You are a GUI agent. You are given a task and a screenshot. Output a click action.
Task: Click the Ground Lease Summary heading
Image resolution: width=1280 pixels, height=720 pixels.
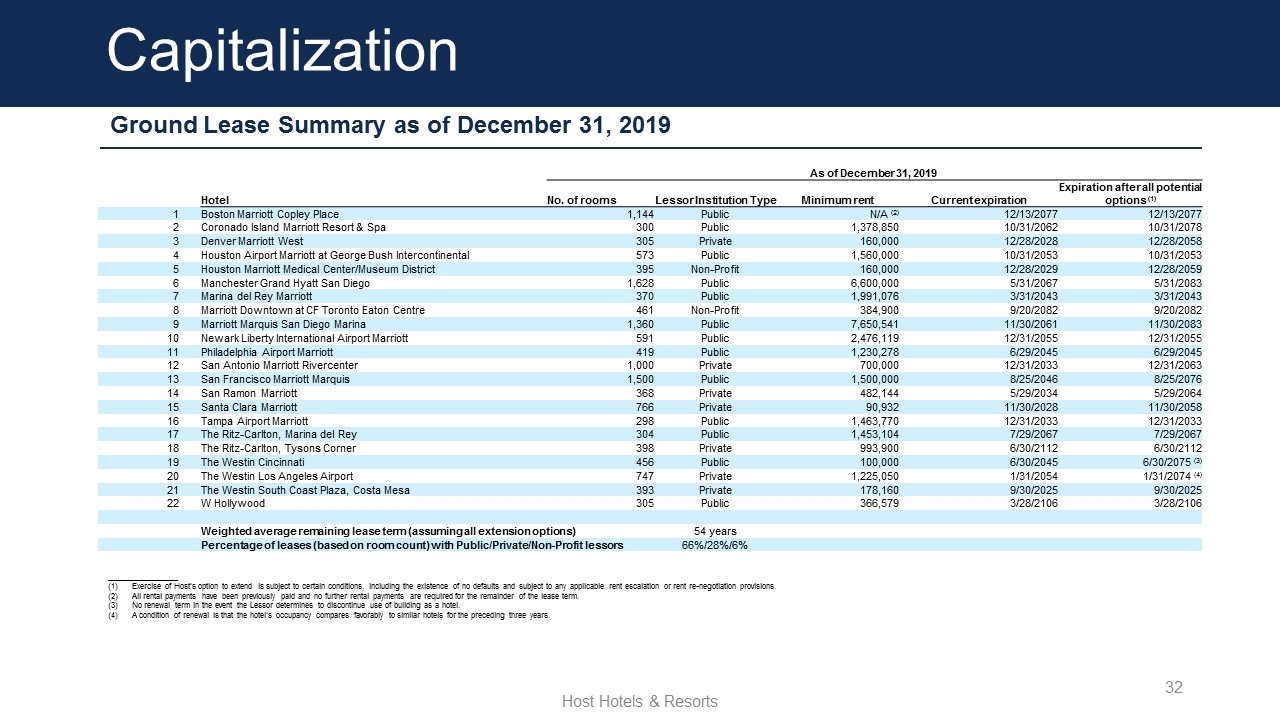point(390,126)
